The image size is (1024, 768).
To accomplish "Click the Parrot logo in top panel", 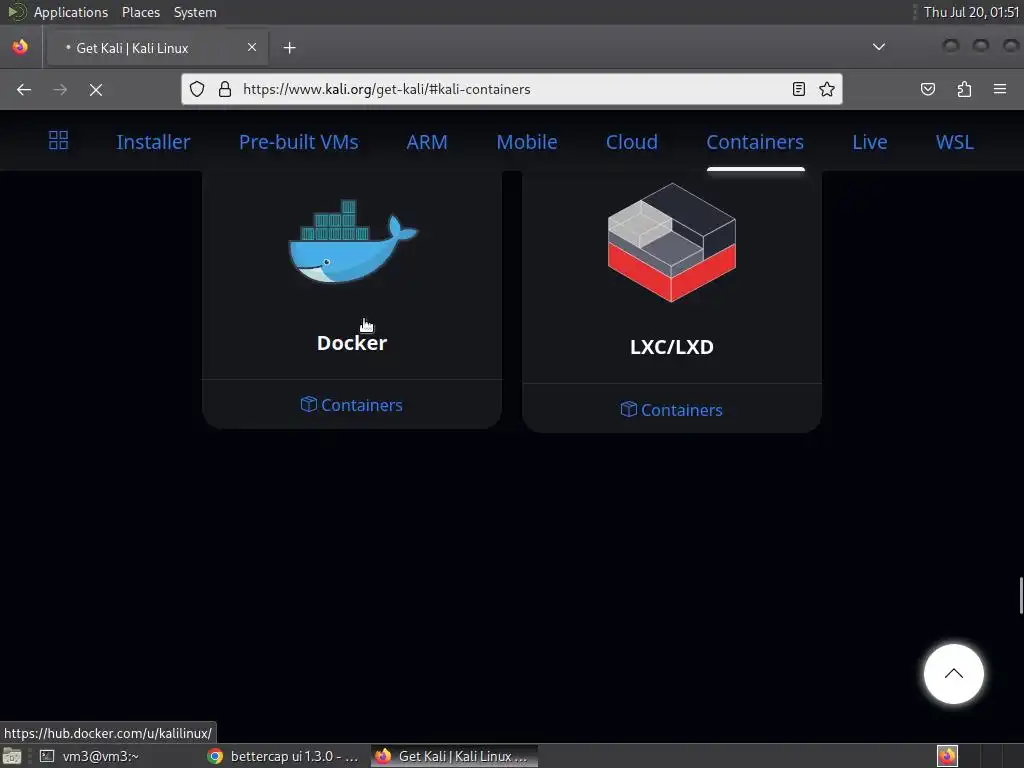I will tap(16, 12).
